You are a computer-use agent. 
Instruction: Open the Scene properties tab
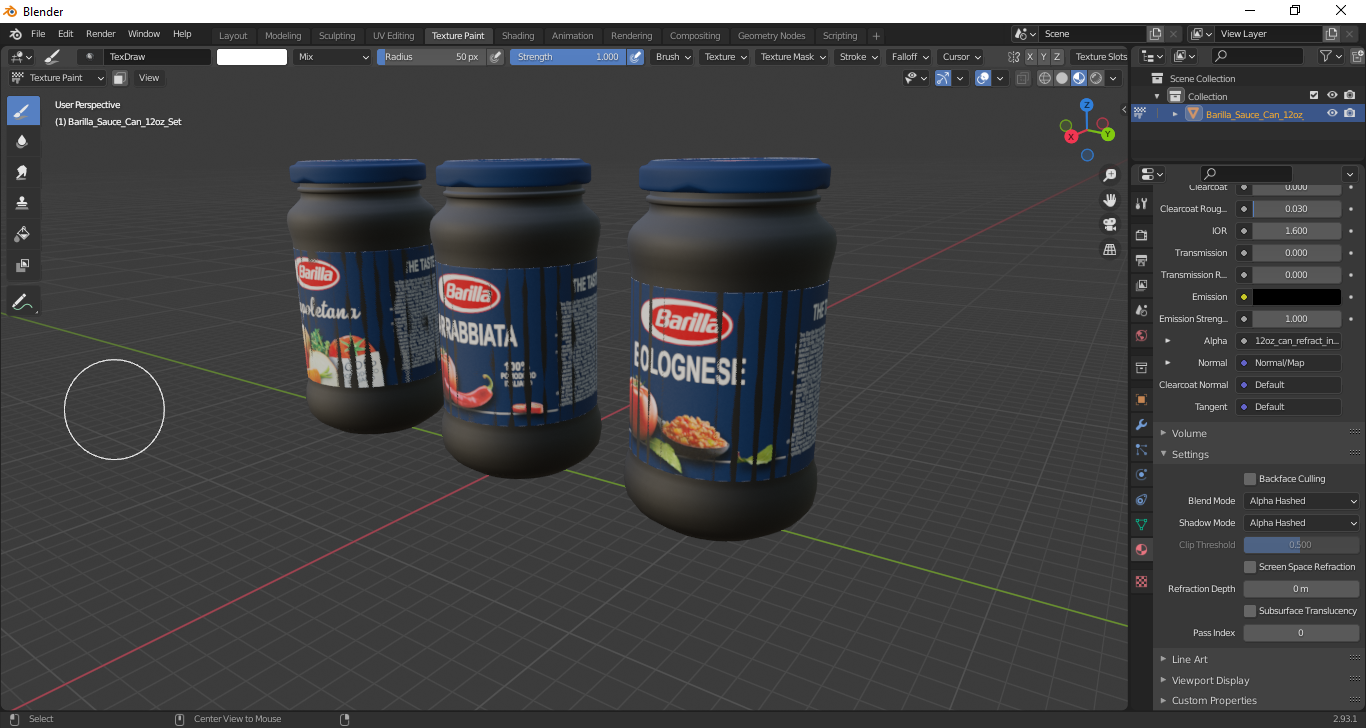coord(1141,310)
